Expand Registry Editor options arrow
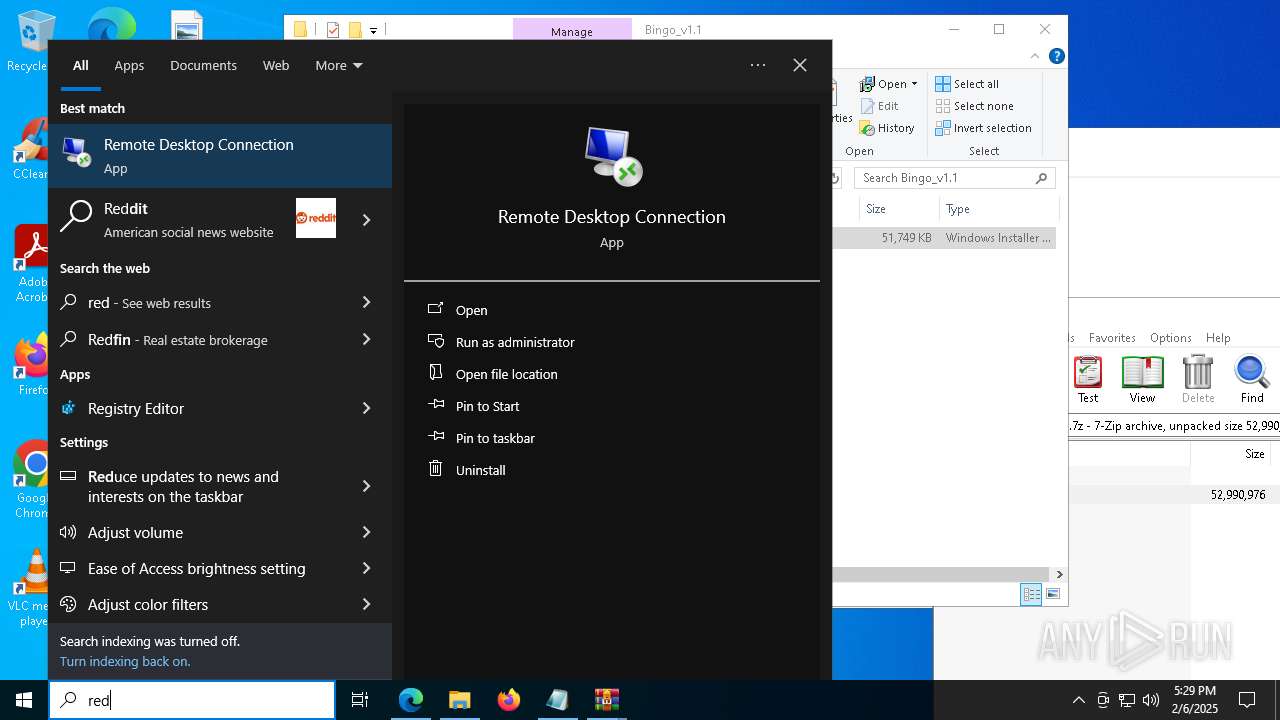Image resolution: width=1280 pixels, height=720 pixels. click(x=366, y=408)
